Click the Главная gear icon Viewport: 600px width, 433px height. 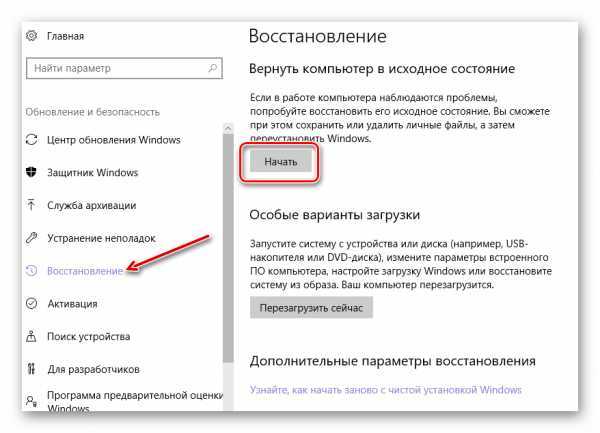coord(31,36)
